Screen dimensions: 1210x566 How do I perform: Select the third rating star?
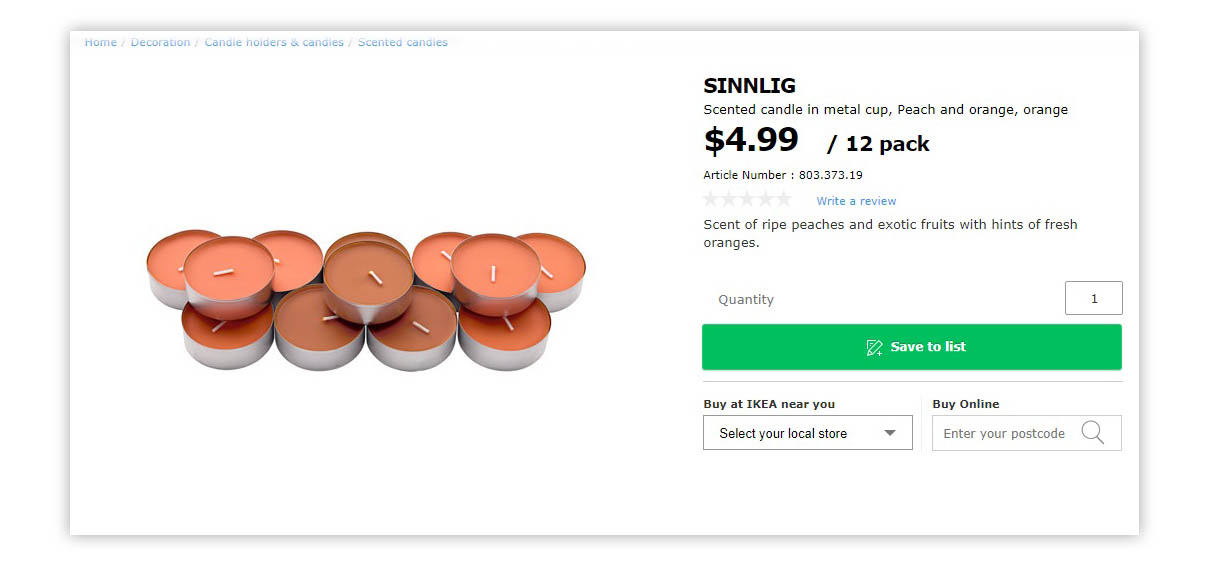pos(748,199)
